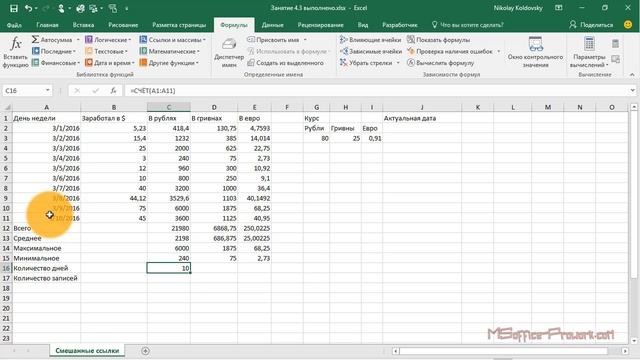Click Error Checking (Проверка наличия ошибок)
Image resolution: width=640 pixels, height=360 pixels.
450,51
